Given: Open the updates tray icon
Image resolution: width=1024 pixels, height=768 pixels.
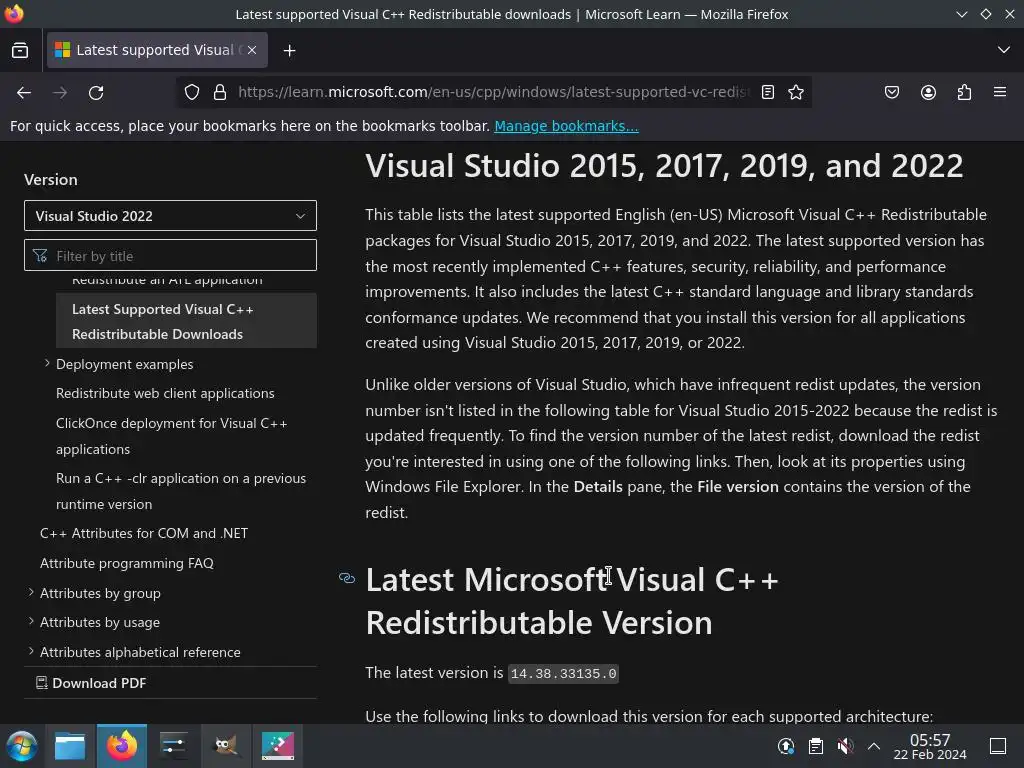Looking at the screenshot, I should click(786, 746).
